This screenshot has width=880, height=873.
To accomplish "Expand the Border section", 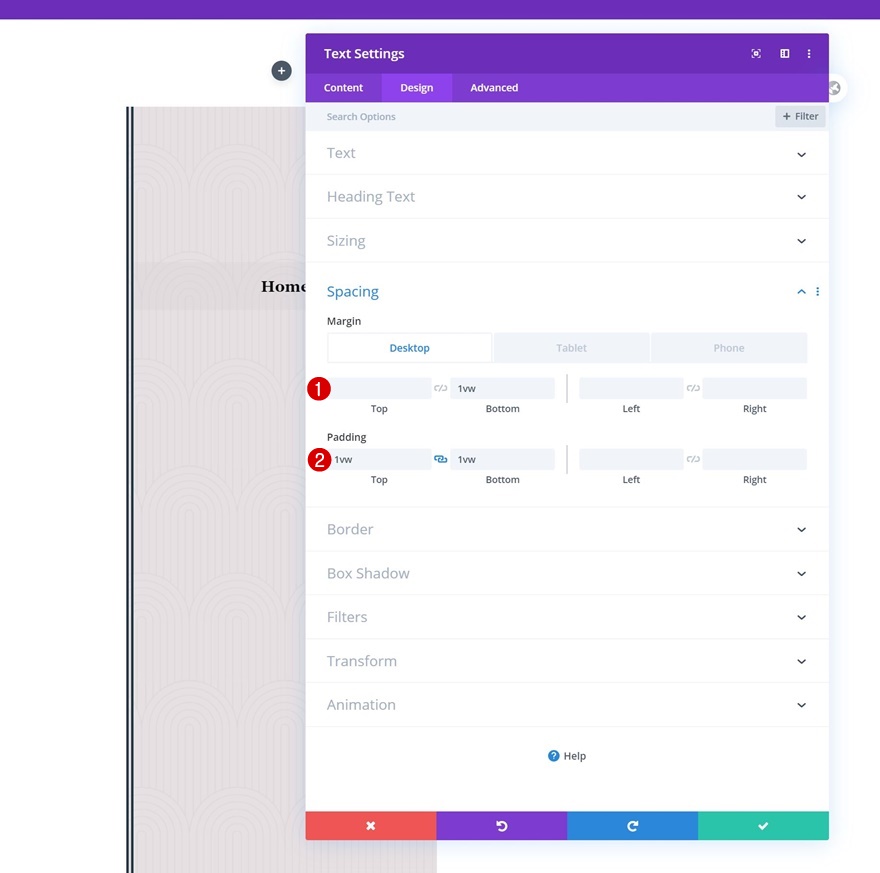I will coord(567,529).
